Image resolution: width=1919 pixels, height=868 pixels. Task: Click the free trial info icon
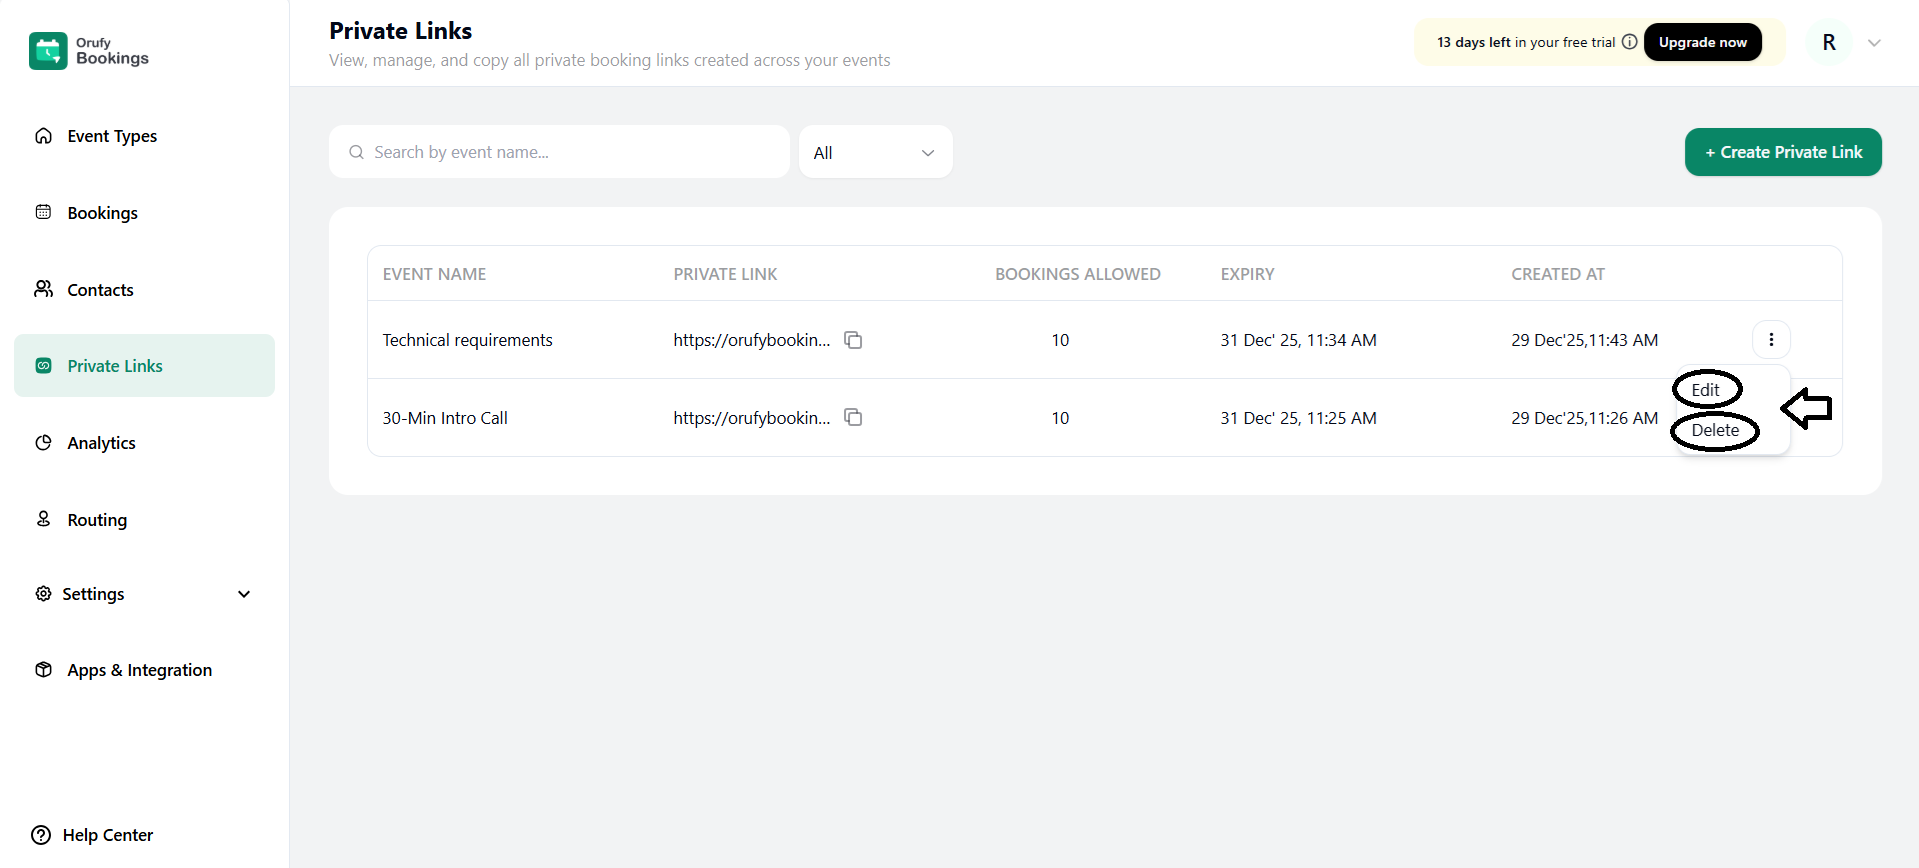click(1629, 42)
